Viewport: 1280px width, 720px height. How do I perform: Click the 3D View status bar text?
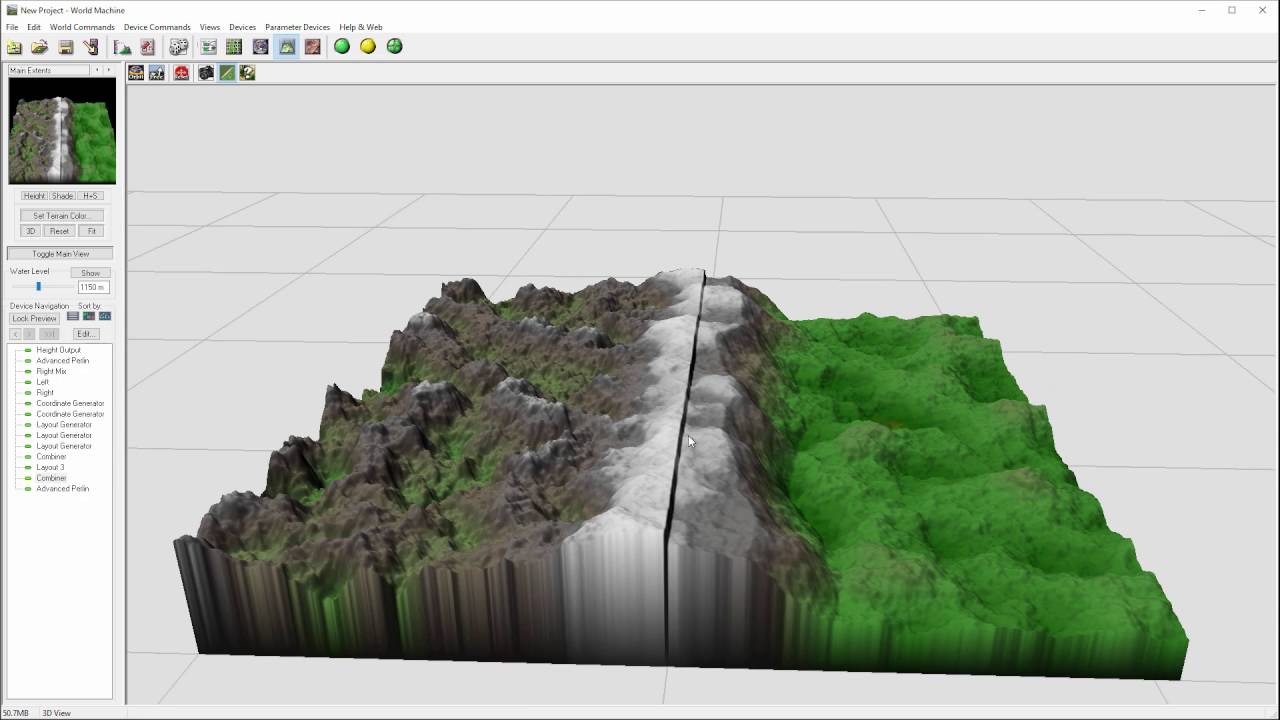(x=56, y=713)
